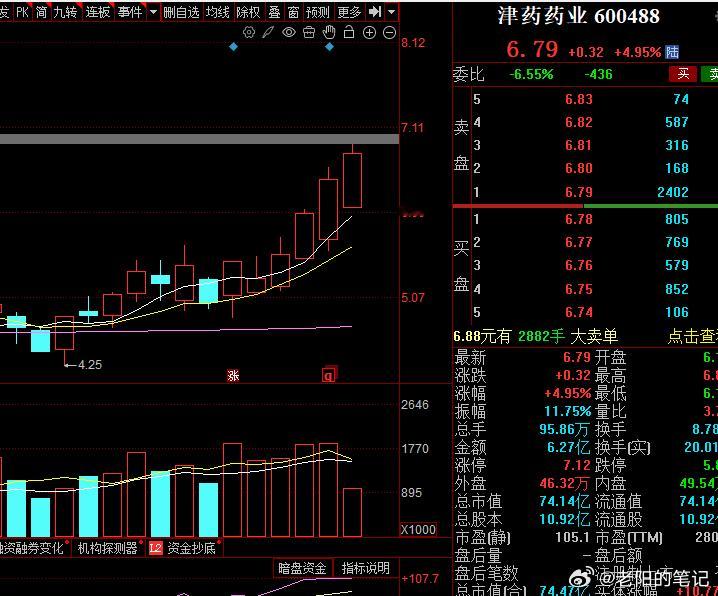Open chart settings gear icon
Viewport: 718px width, 596px height.
249,33
